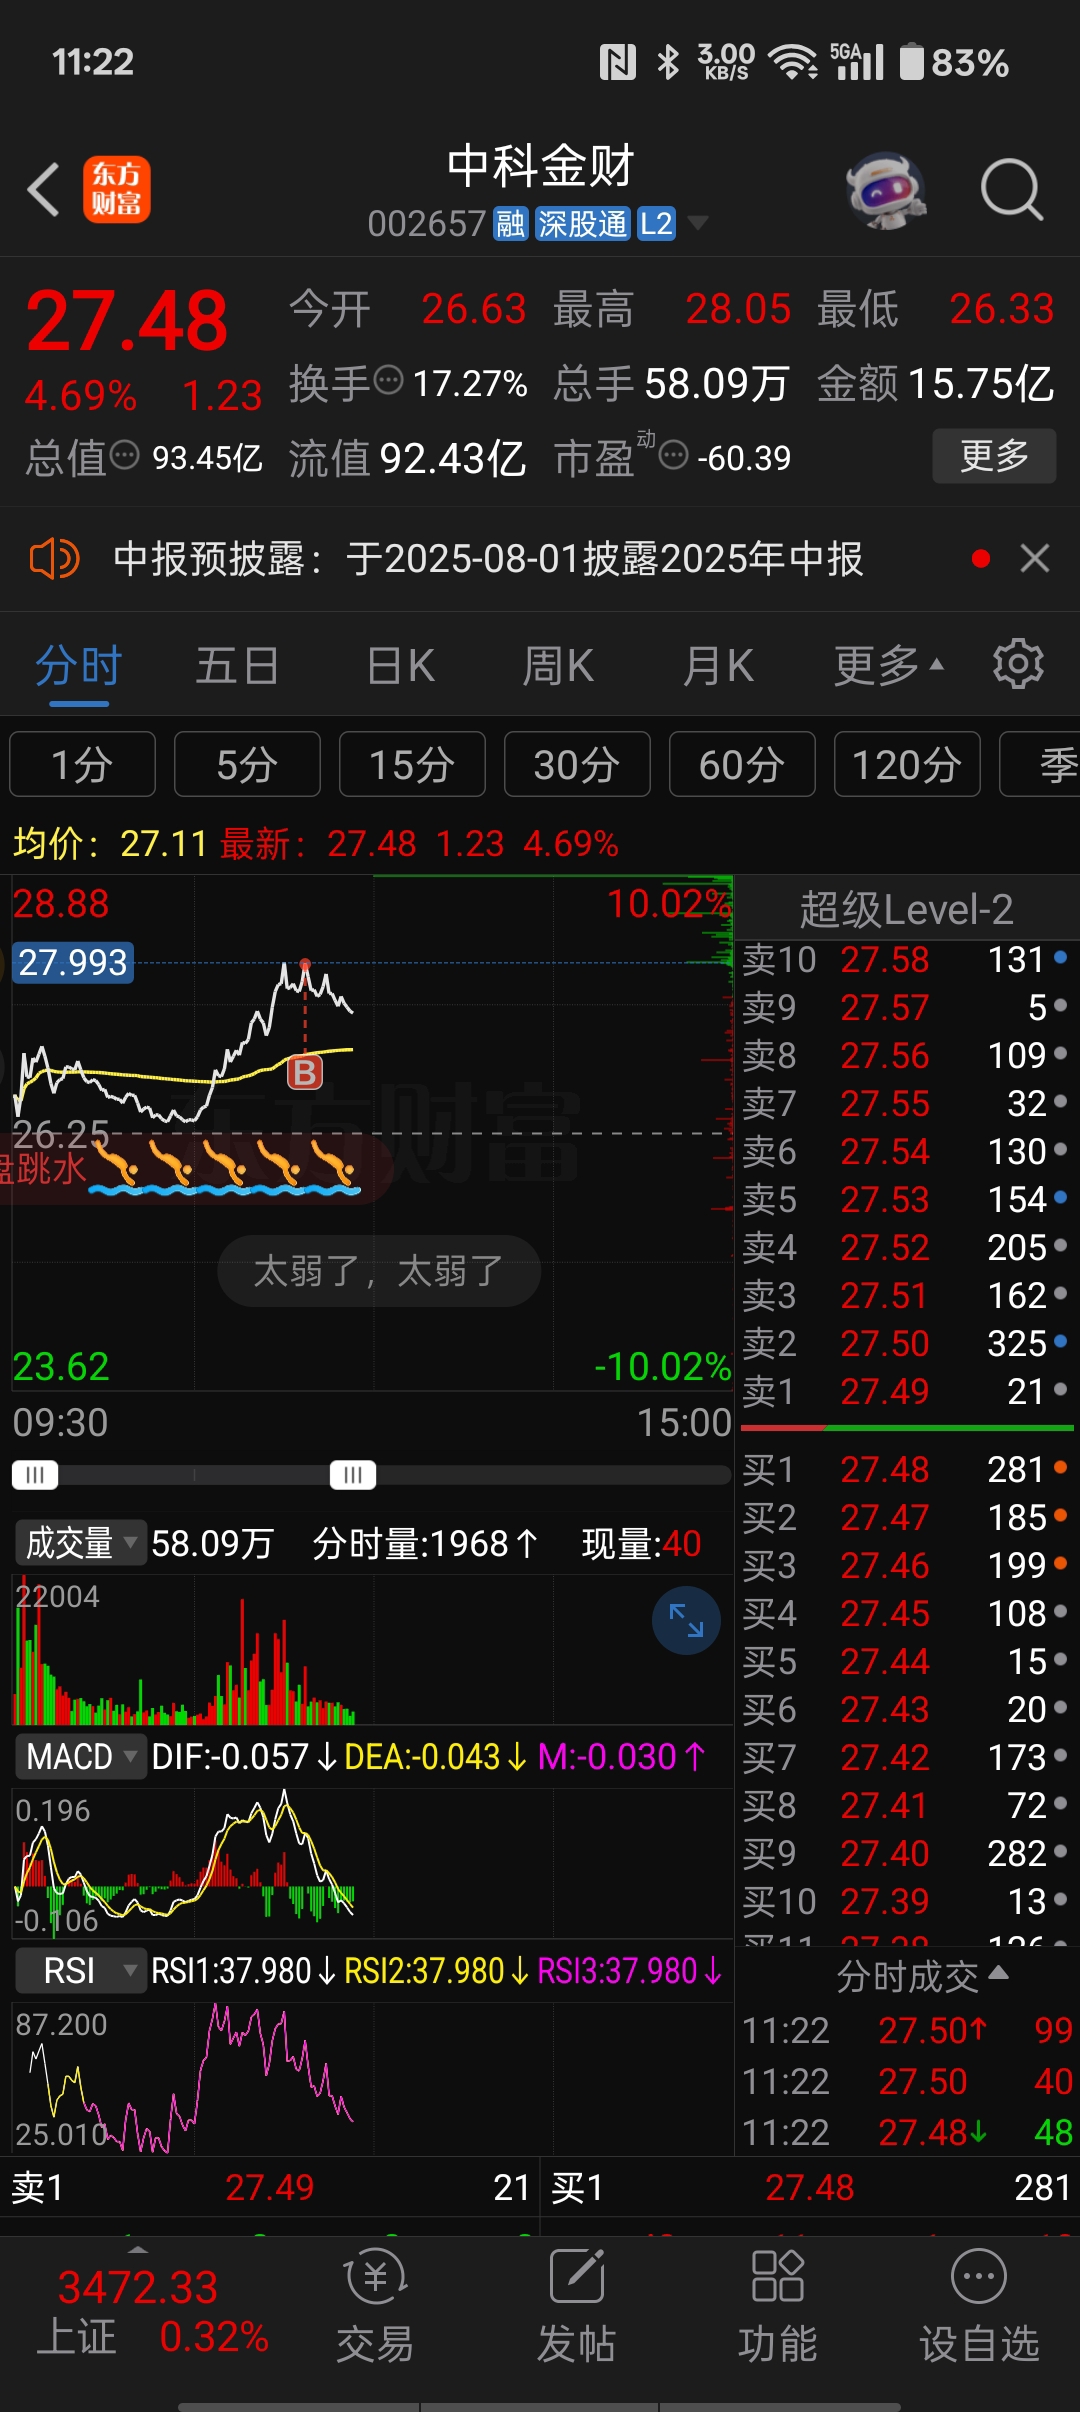Image resolution: width=1080 pixels, height=2412 pixels.
Task: Expand chart with fullscreen arrows icon
Action: (686, 1620)
